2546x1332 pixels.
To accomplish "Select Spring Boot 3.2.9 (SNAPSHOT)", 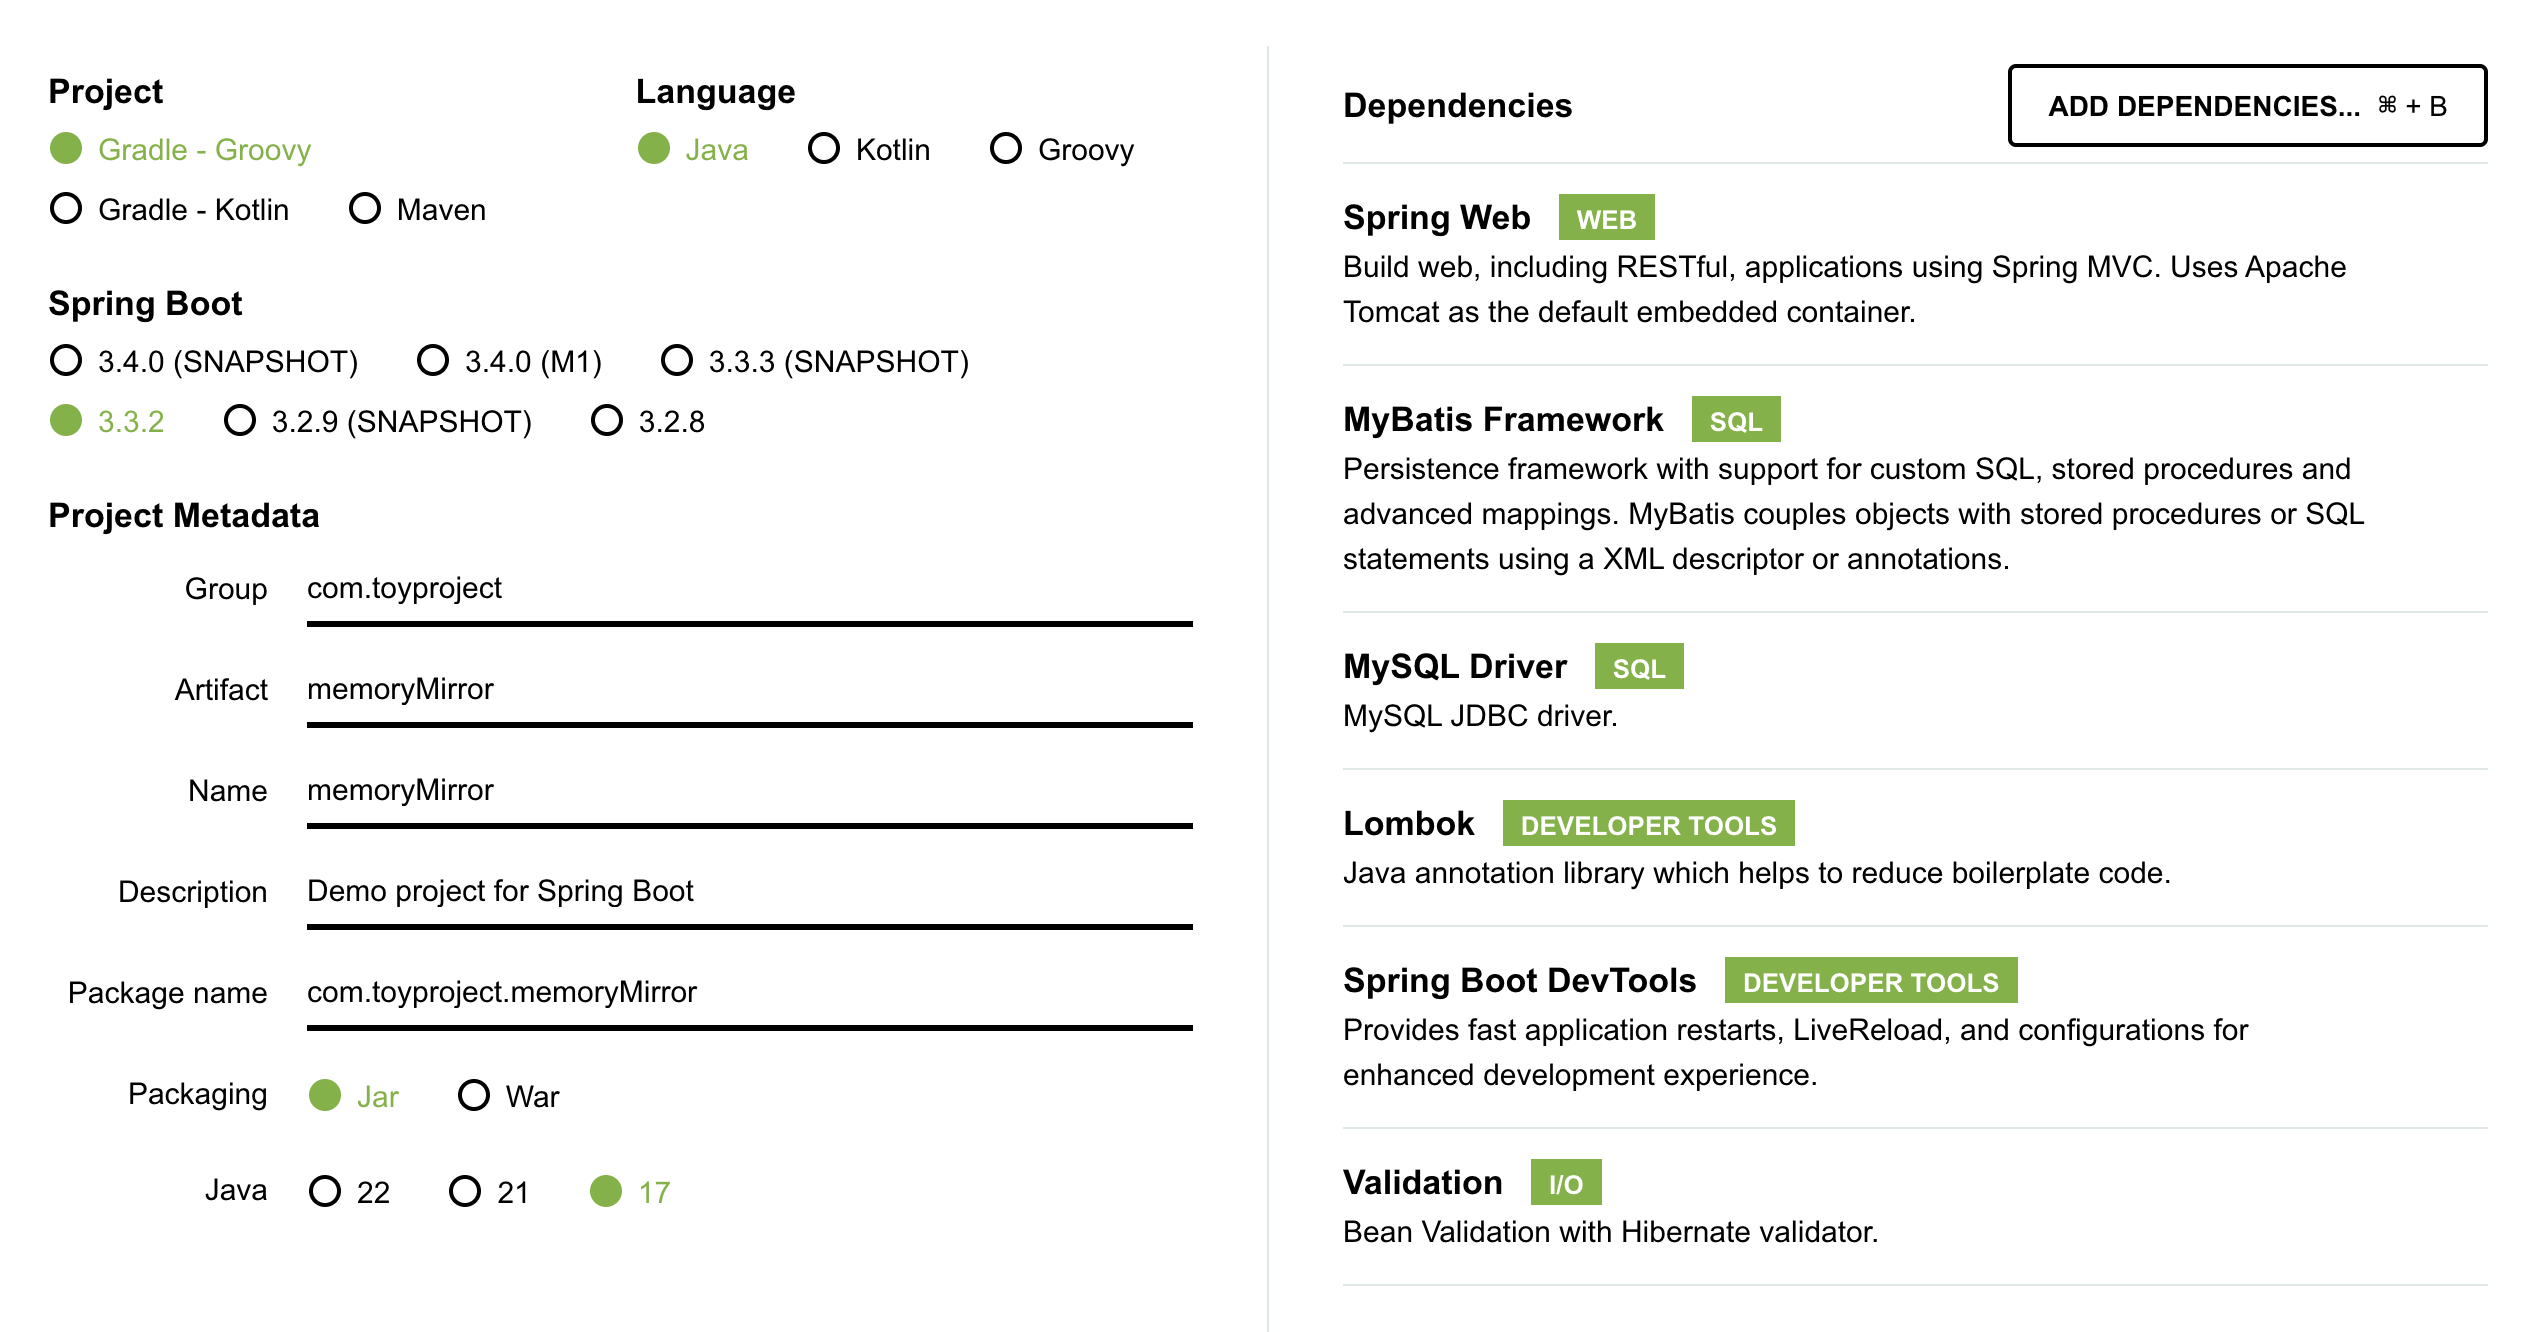I will click(240, 421).
